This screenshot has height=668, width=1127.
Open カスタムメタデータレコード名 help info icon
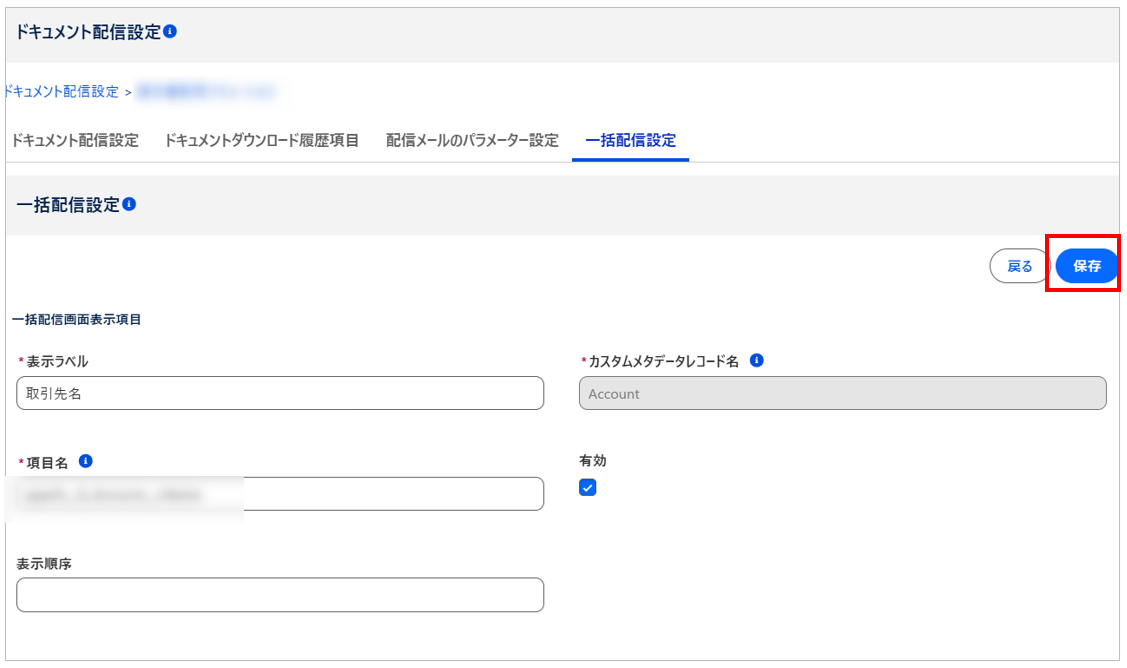pyautogui.click(x=756, y=361)
